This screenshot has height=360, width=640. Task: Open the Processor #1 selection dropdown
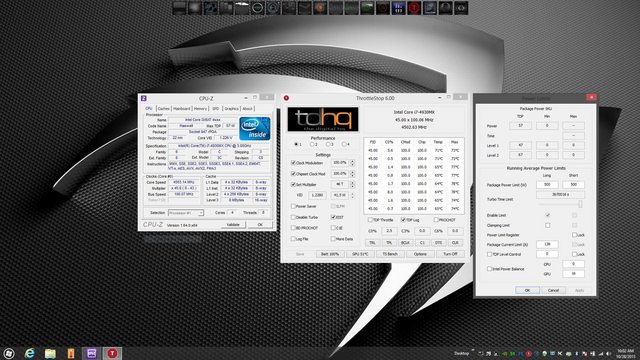(x=186, y=213)
